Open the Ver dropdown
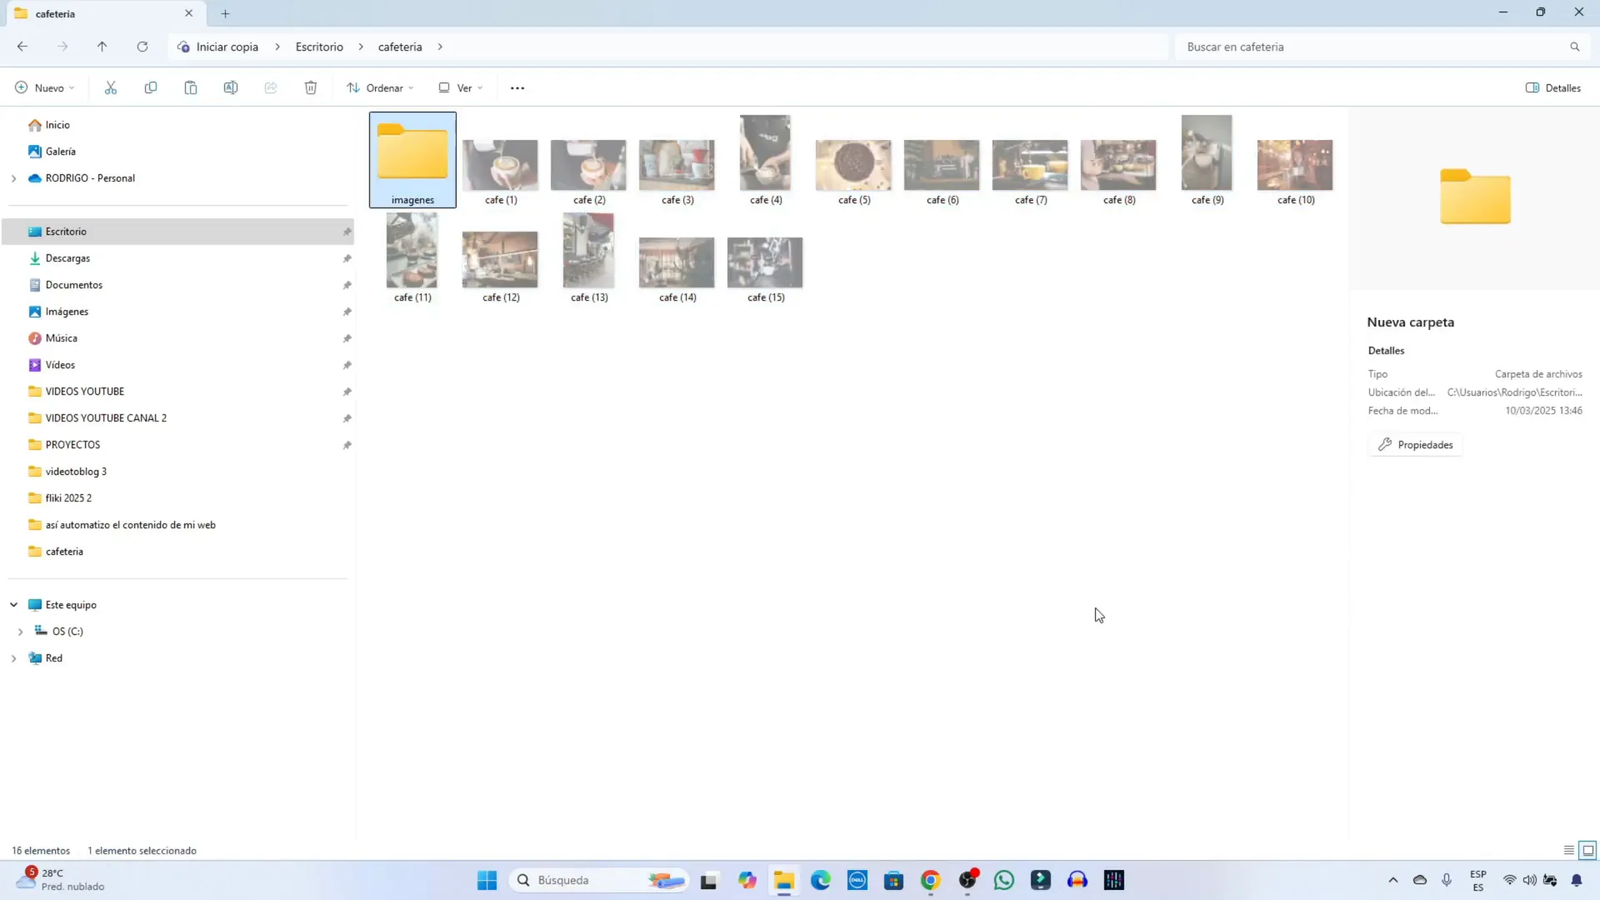 (461, 87)
